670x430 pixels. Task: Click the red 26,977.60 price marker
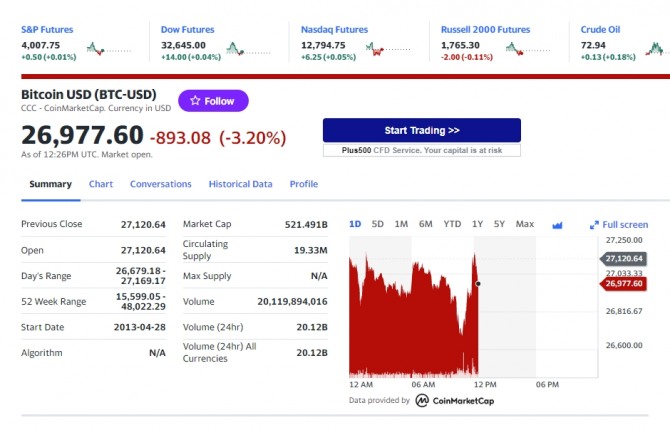(x=623, y=284)
